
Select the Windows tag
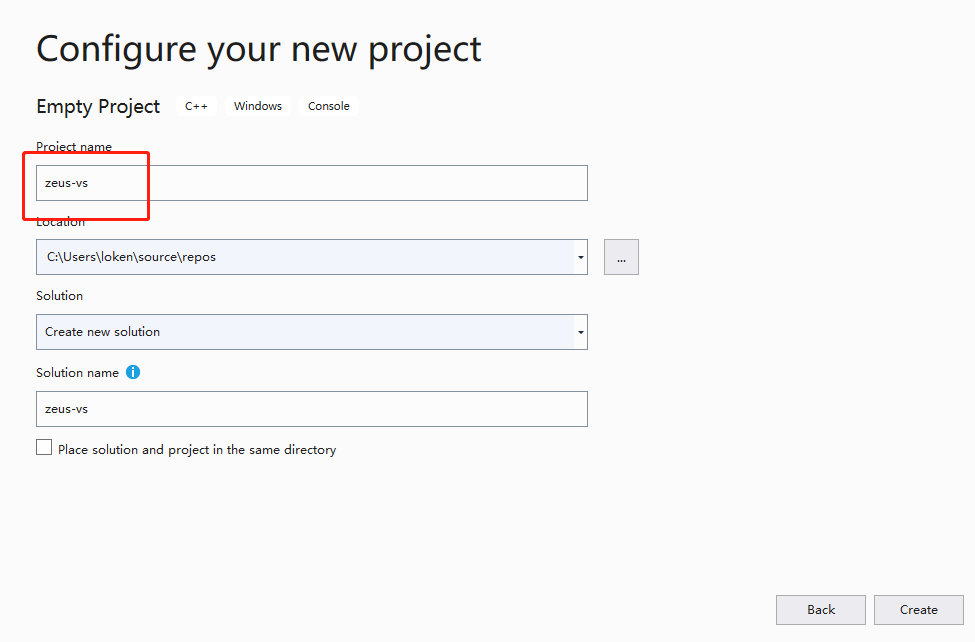[258, 106]
